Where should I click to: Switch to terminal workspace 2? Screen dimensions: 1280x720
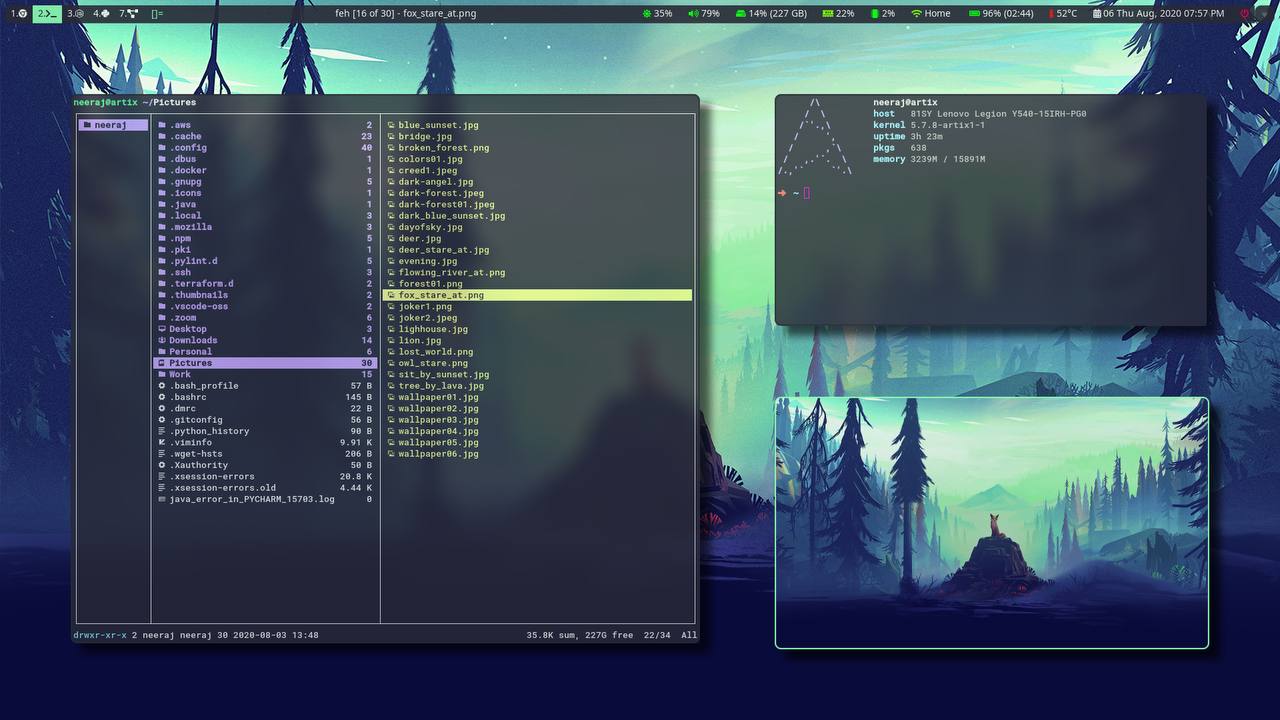click(x=47, y=13)
